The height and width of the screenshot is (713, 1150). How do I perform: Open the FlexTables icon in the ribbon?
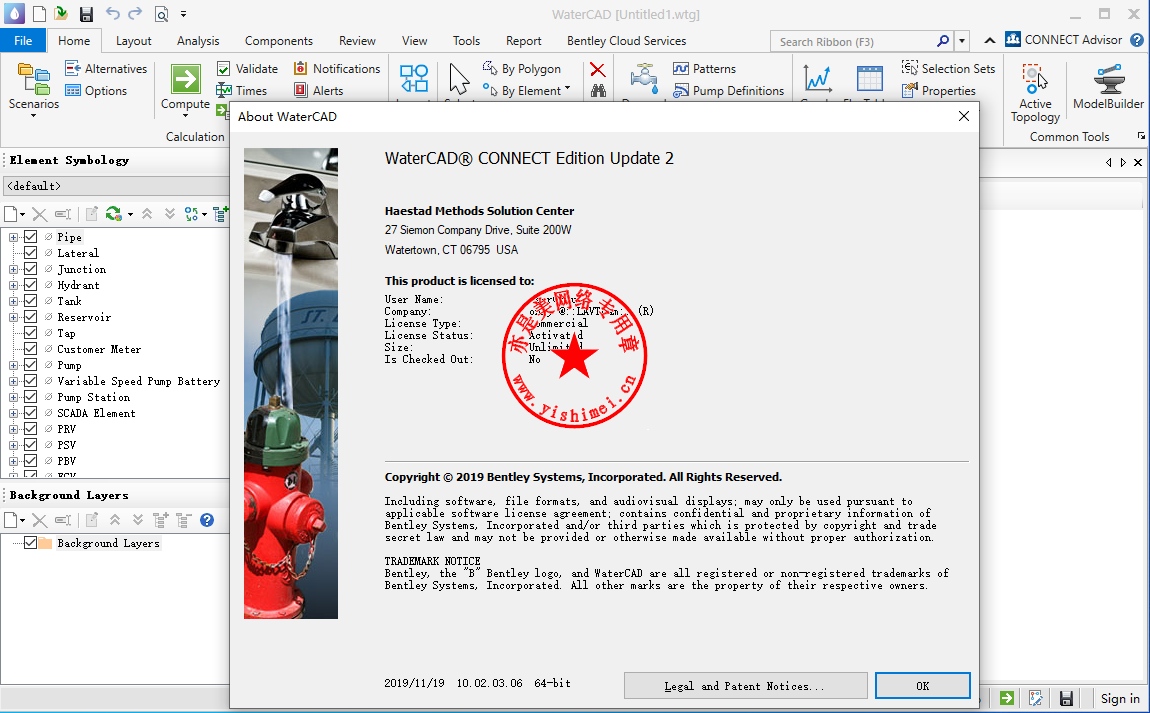[869, 79]
